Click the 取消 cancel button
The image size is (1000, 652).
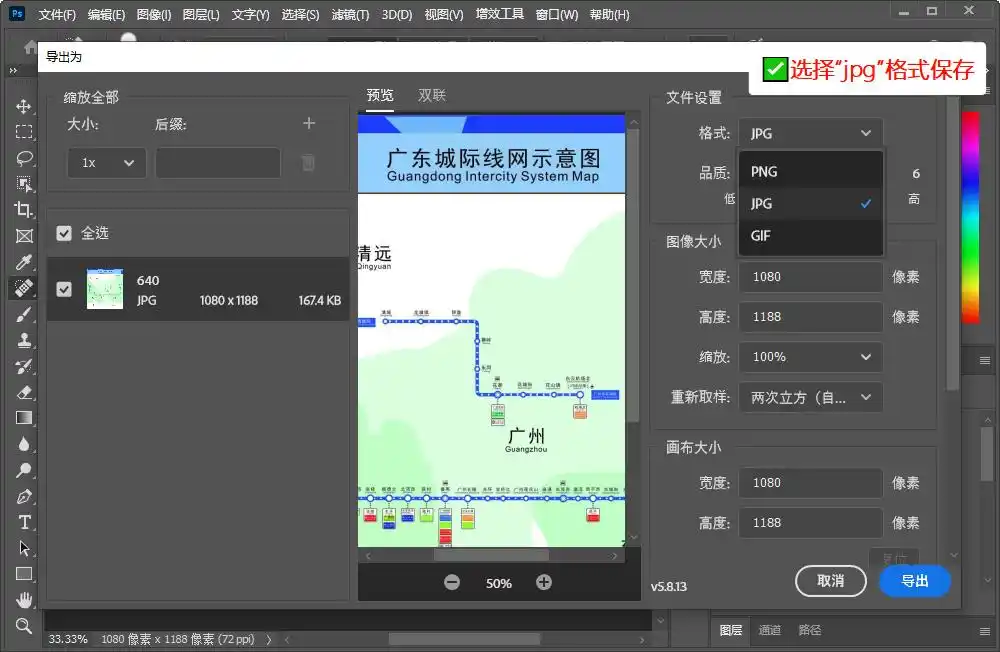(830, 581)
